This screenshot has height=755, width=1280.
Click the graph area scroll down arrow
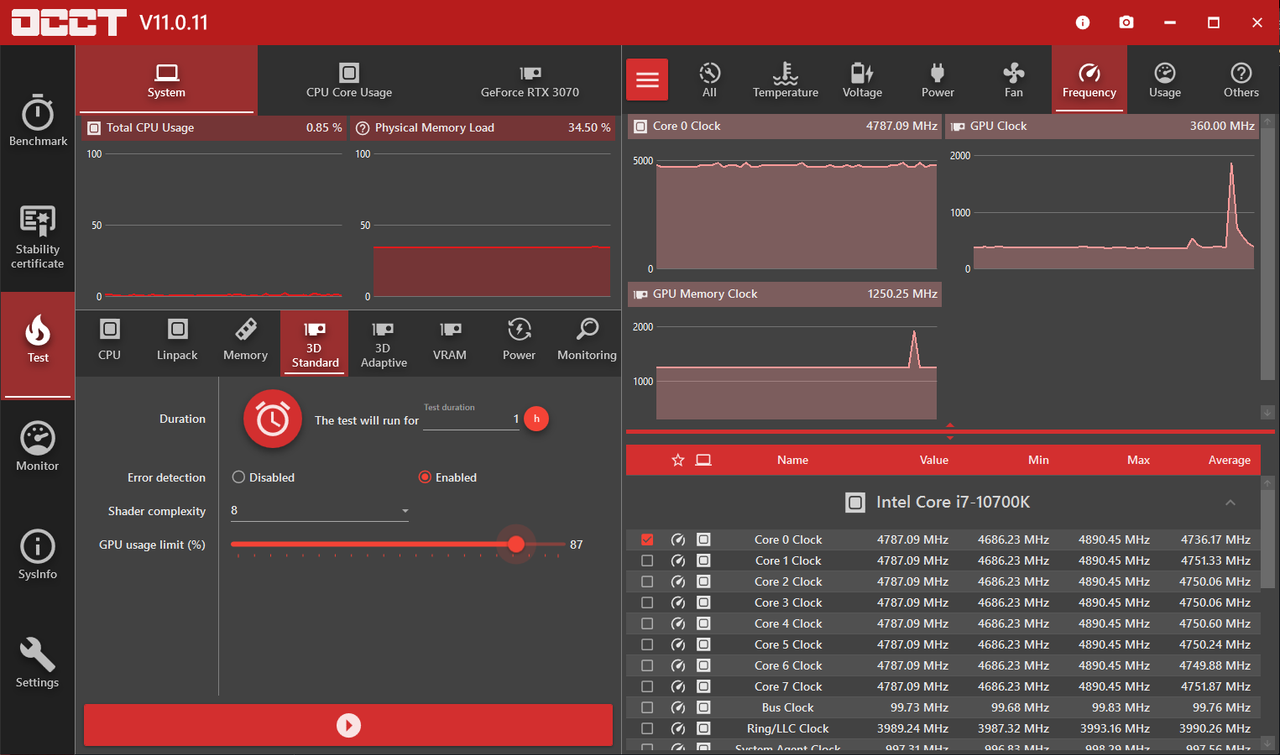(1268, 412)
